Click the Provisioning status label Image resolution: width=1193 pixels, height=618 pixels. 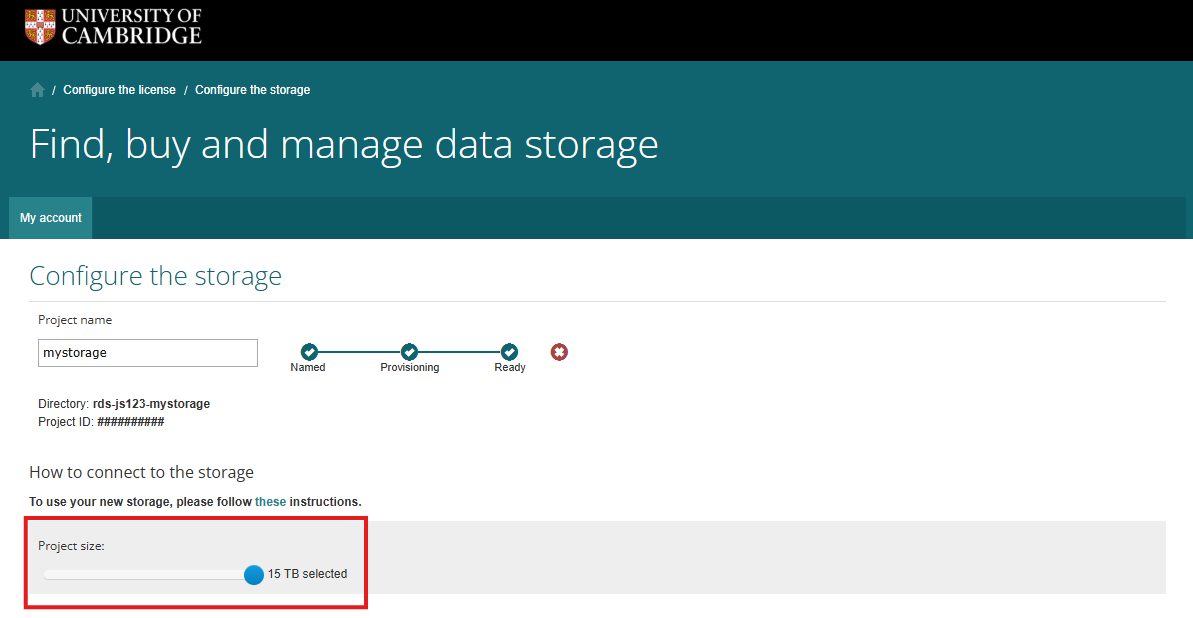coord(409,368)
